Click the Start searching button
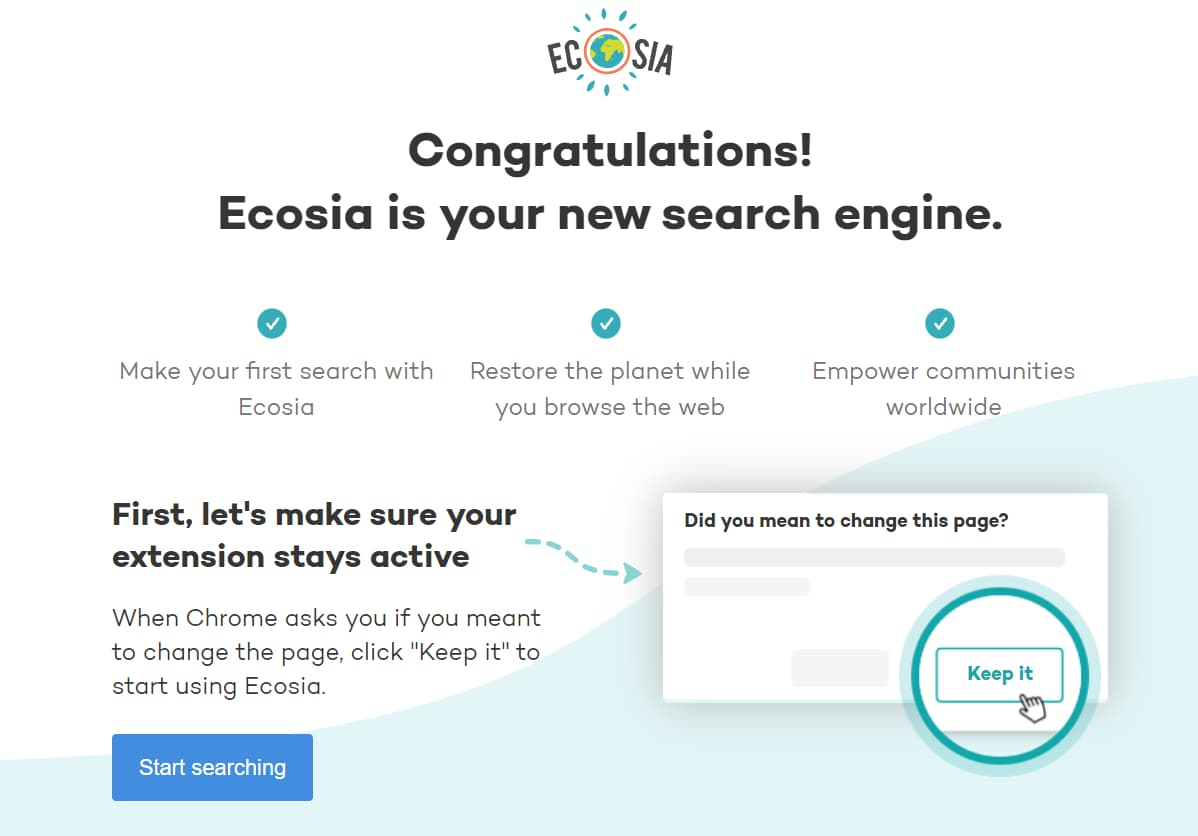 click(x=212, y=767)
